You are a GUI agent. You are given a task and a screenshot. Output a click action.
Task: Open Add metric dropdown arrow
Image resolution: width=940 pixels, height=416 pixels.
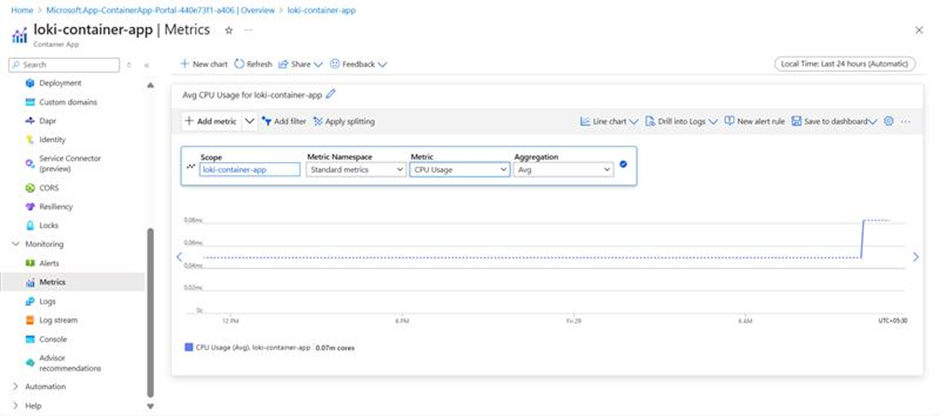250,121
